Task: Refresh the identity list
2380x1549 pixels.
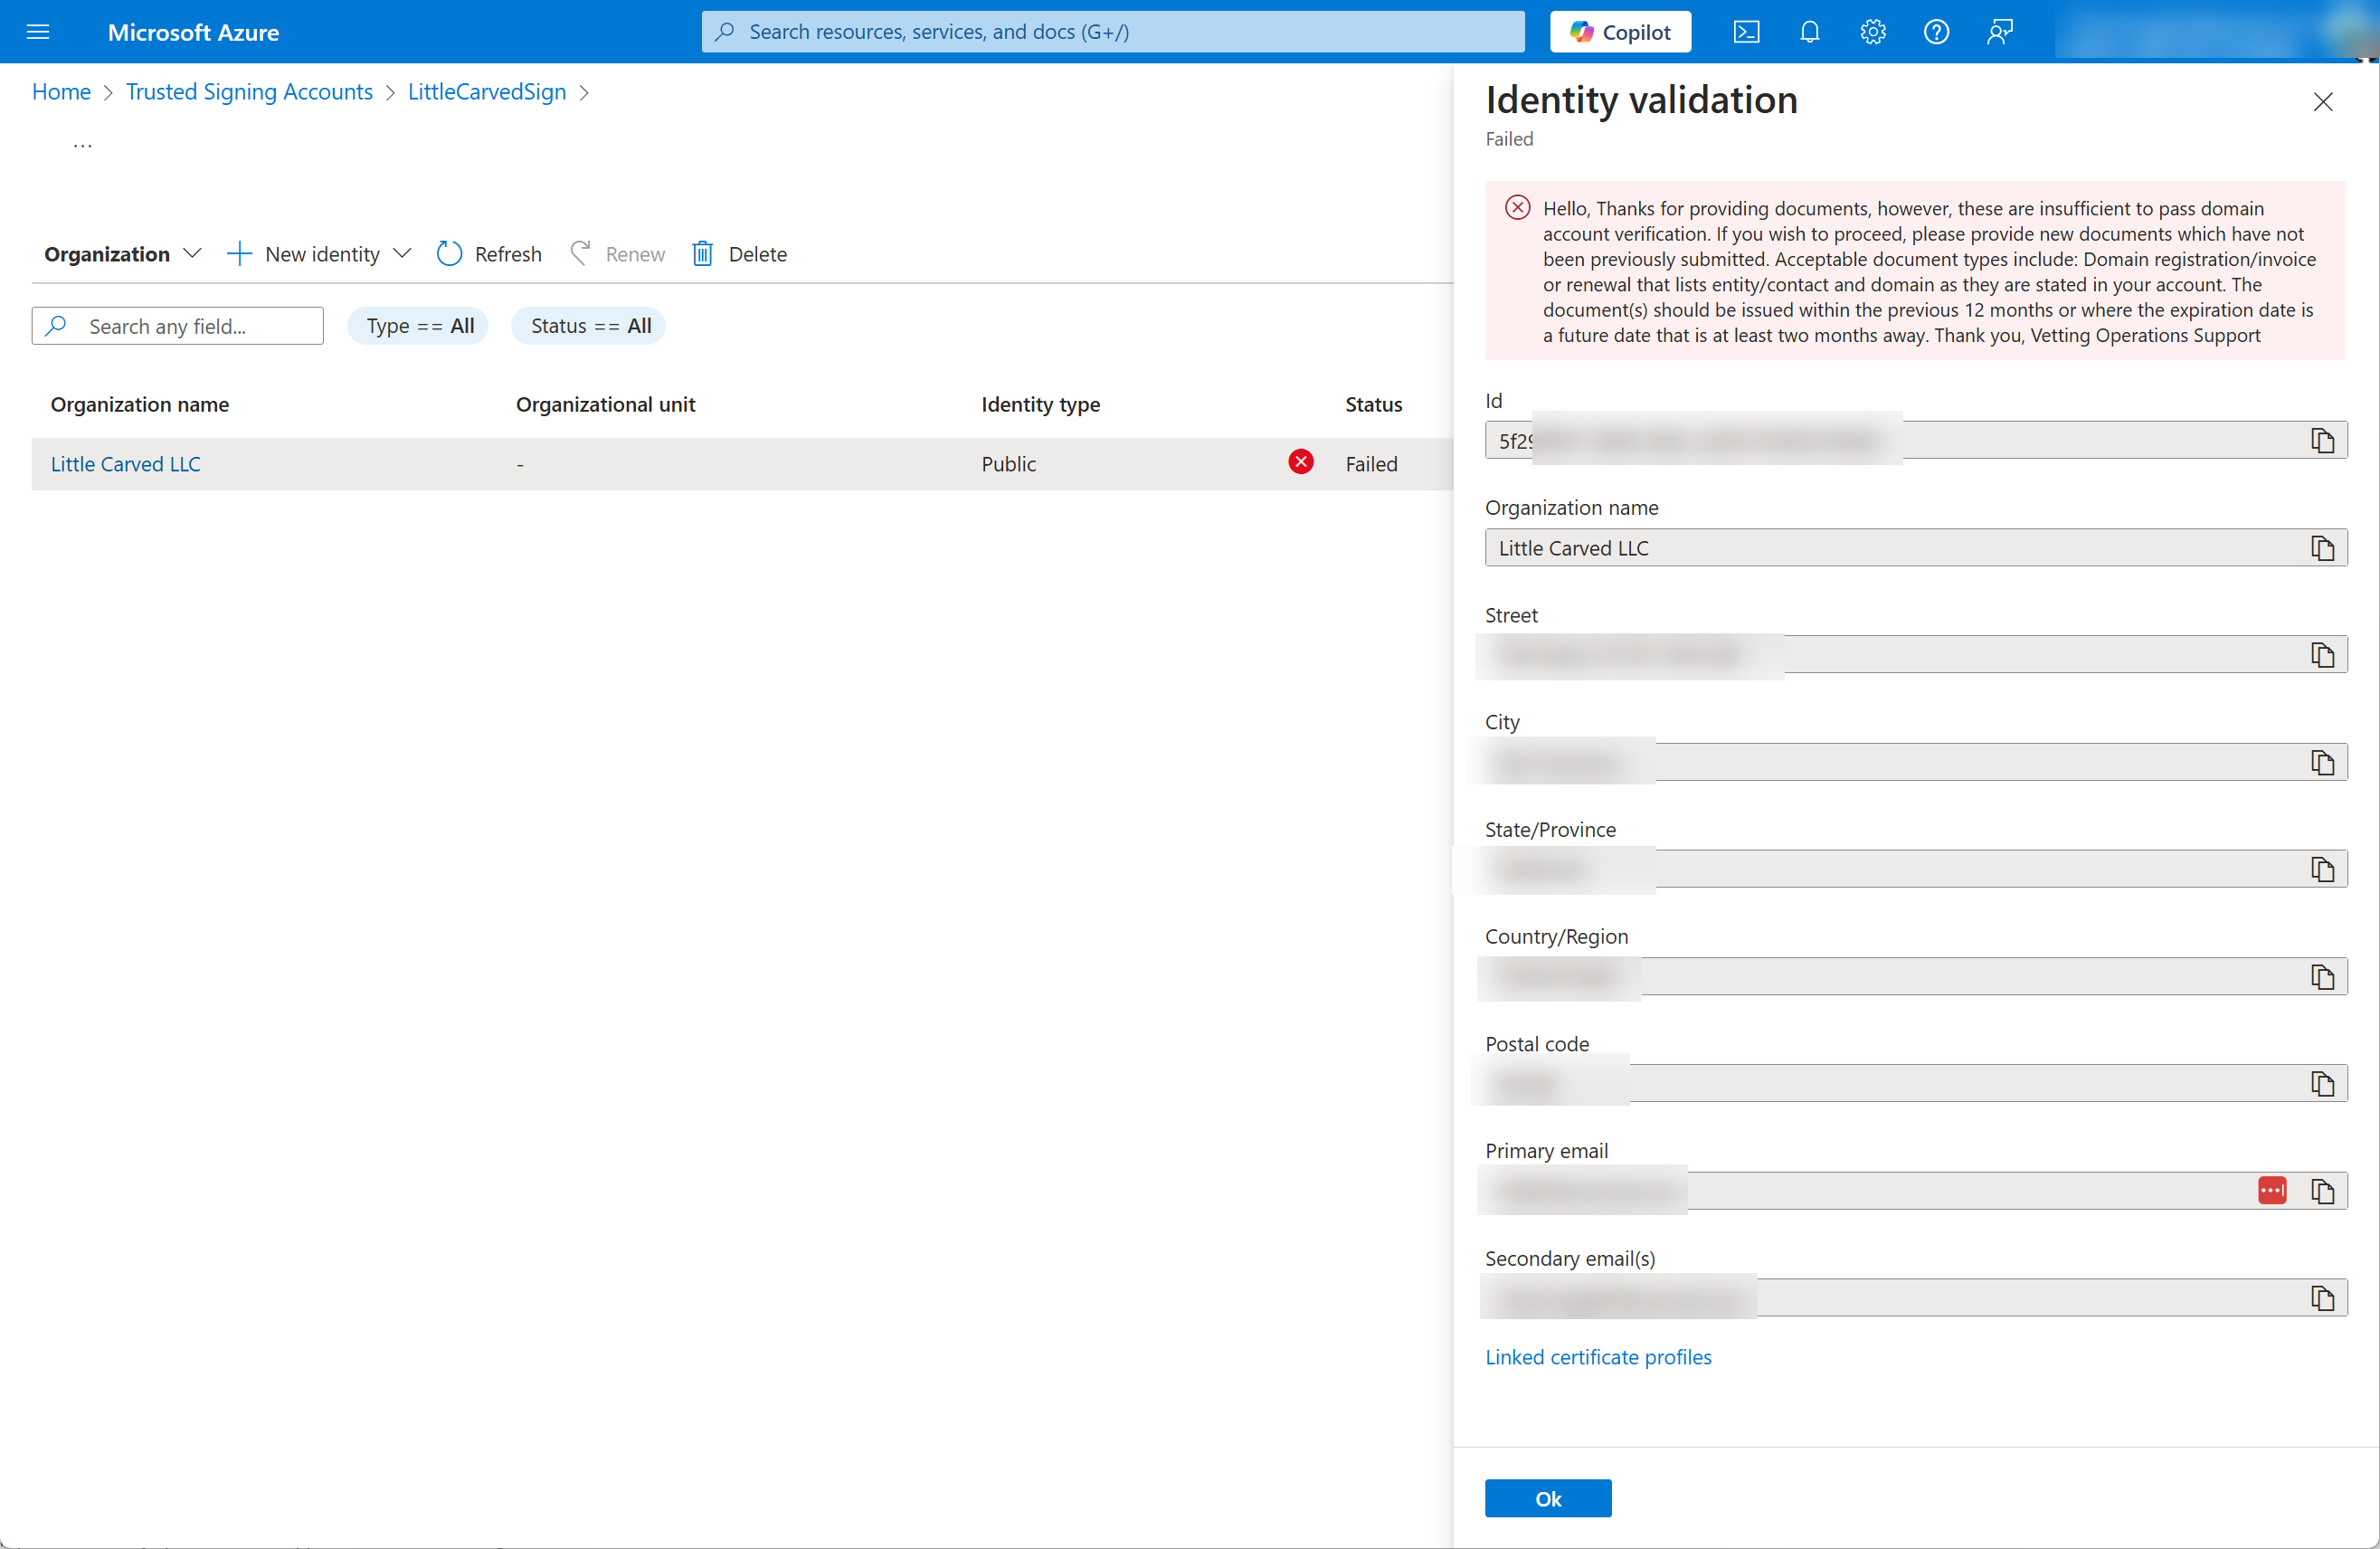Action: pyautogui.click(x=489, y=254)
